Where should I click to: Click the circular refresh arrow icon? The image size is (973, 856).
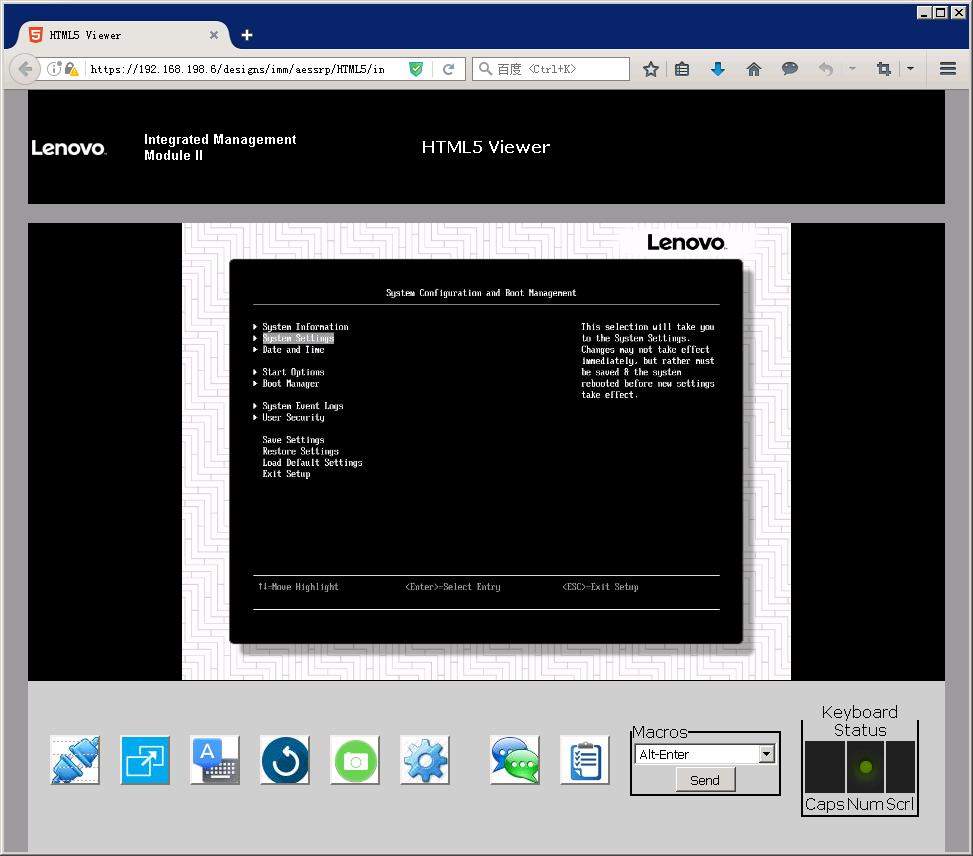tap(285, 761)
